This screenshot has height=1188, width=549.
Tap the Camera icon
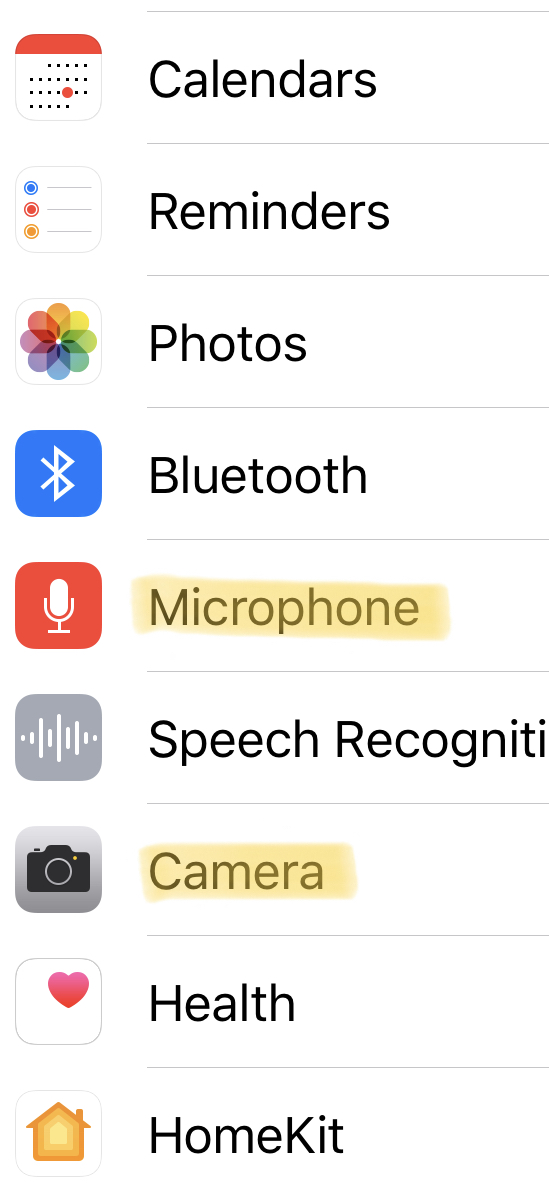coord(58,869)
